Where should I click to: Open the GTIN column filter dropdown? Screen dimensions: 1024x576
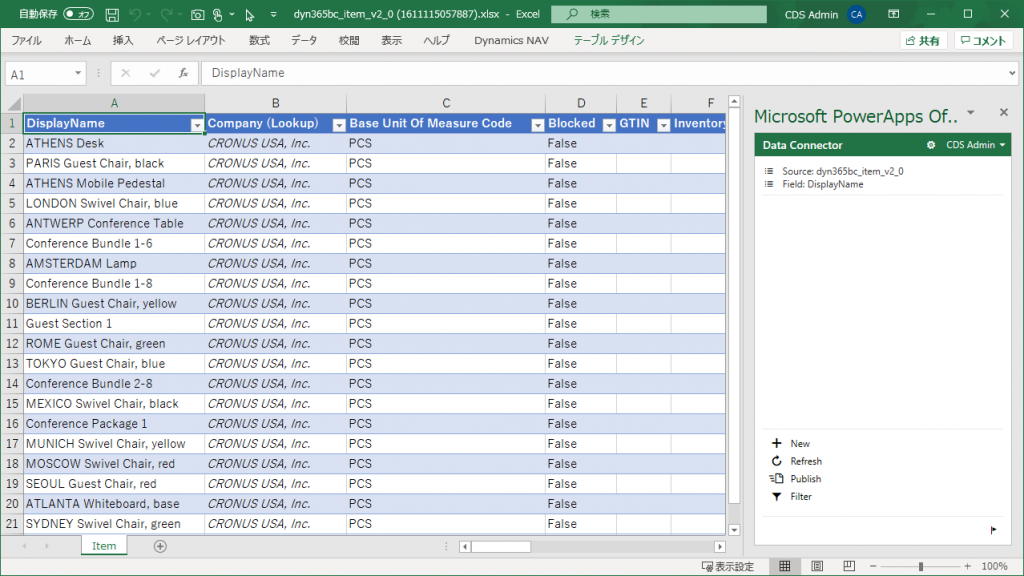[664, 124]
